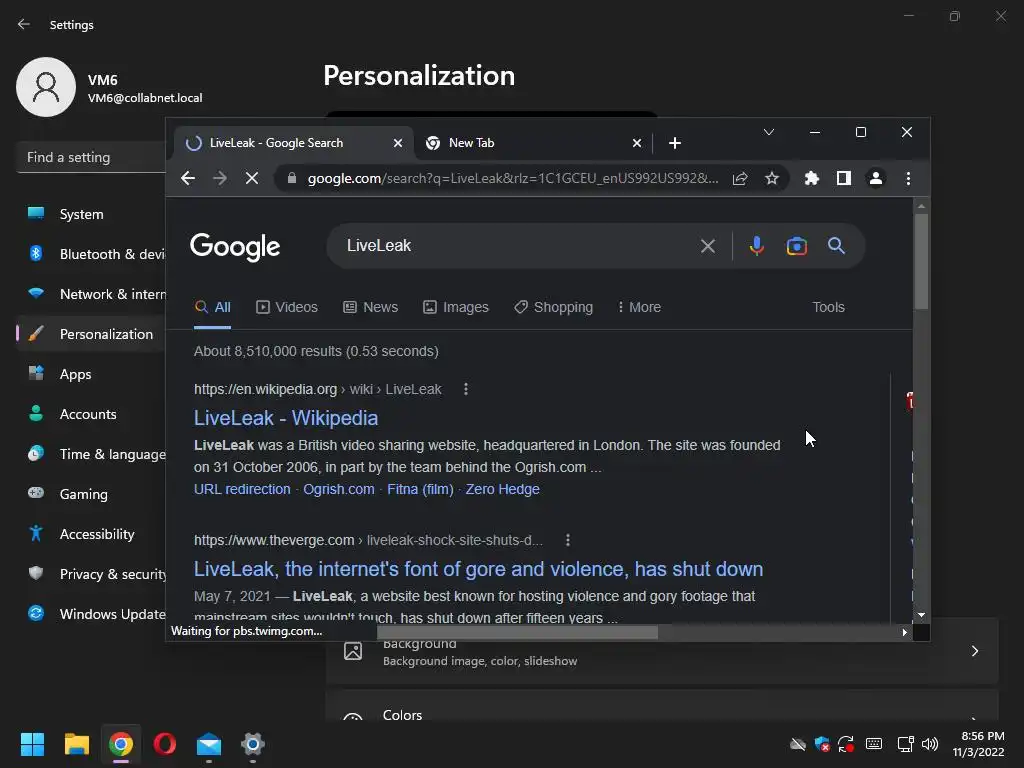
Task: Share this page icon in address bar
Action: click(x=740, y=178)
